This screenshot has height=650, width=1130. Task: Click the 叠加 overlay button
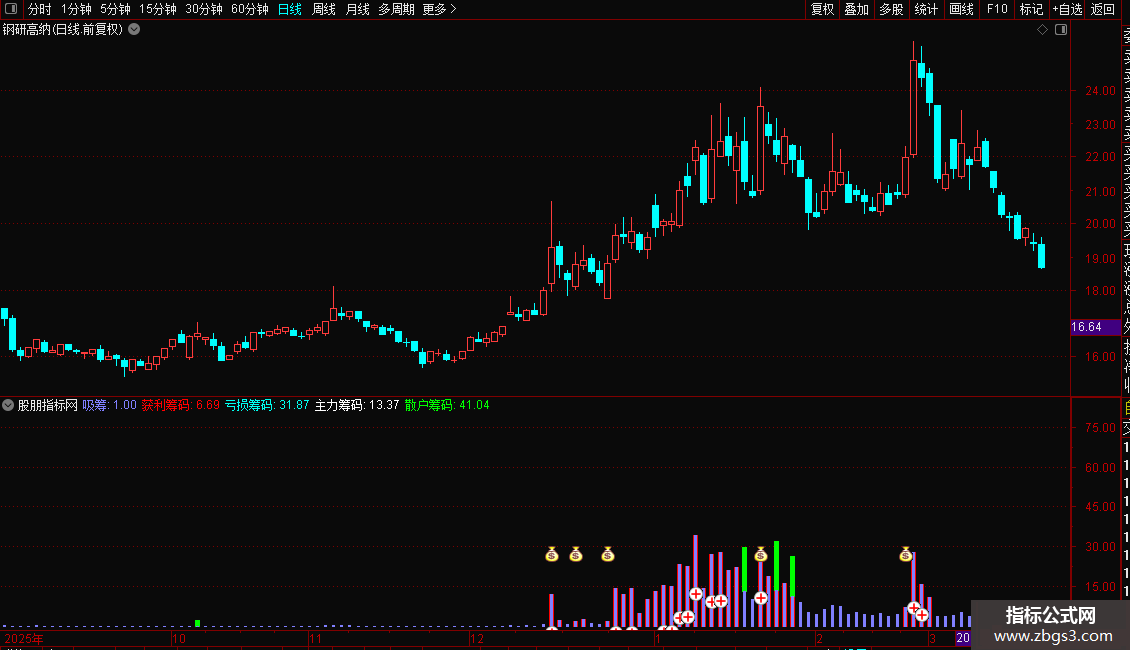tap(857, 9)
